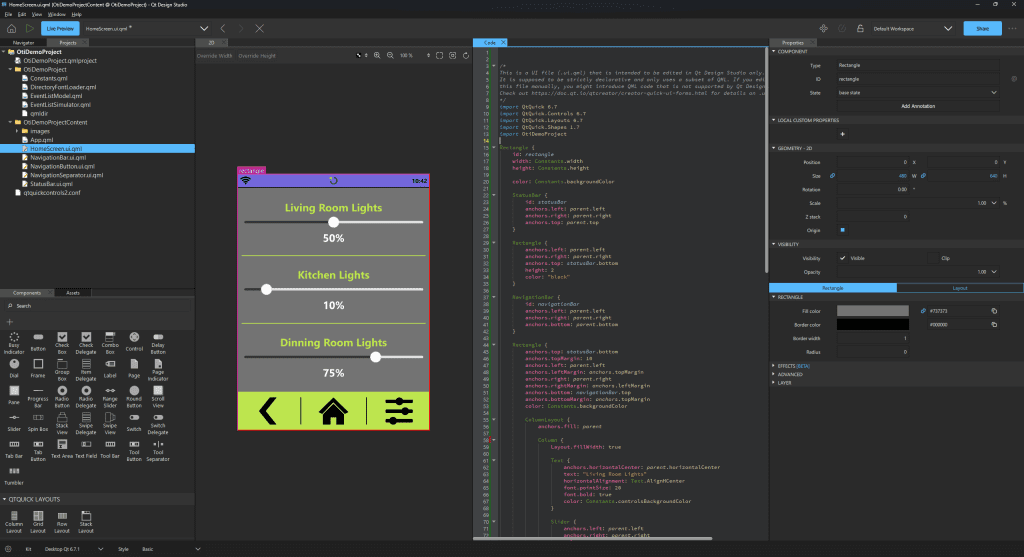Click the Radius input field
The image size is (1024, 557).
point(872,352)
